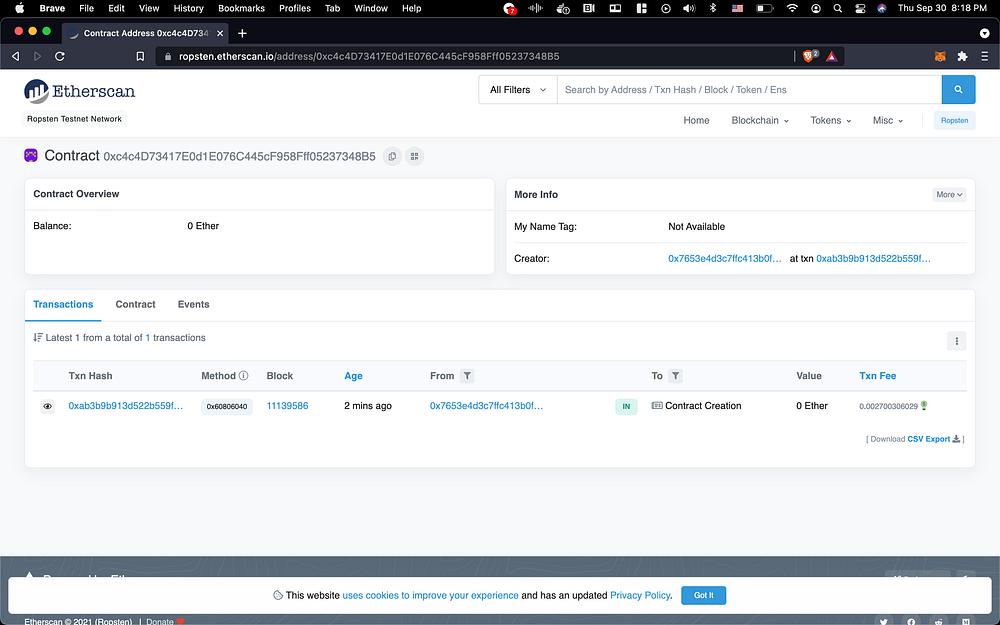This screenshot has width=1000, height=625.
Task: Click the volume icon in menu bar
Action: pyautogui.click(x=689, y=8)
